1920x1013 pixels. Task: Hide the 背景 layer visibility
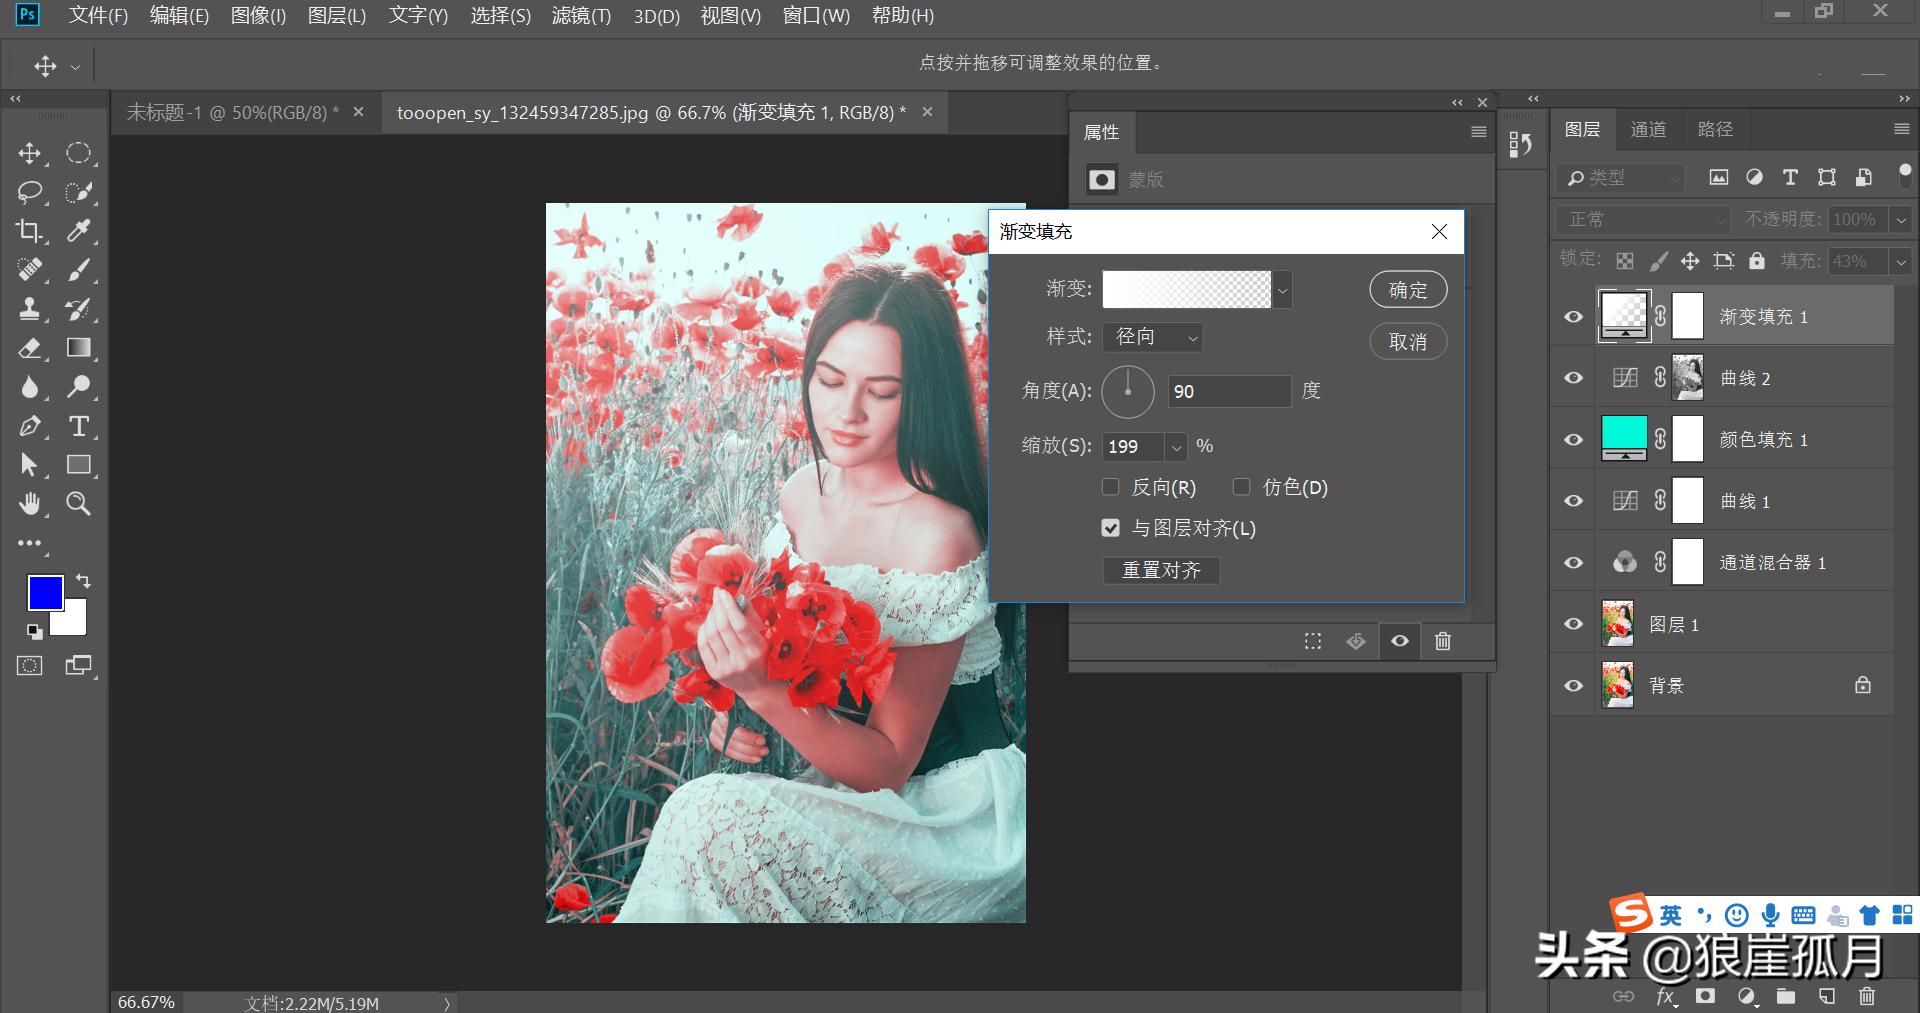(x=1572, y=685)
